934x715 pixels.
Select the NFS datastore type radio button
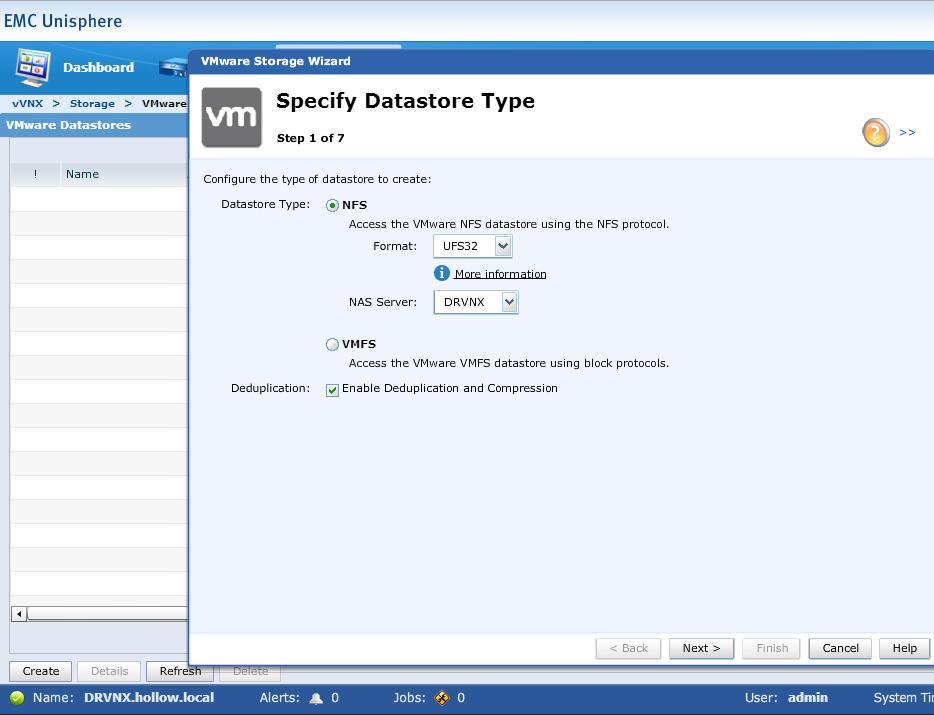tap(333, 205)
